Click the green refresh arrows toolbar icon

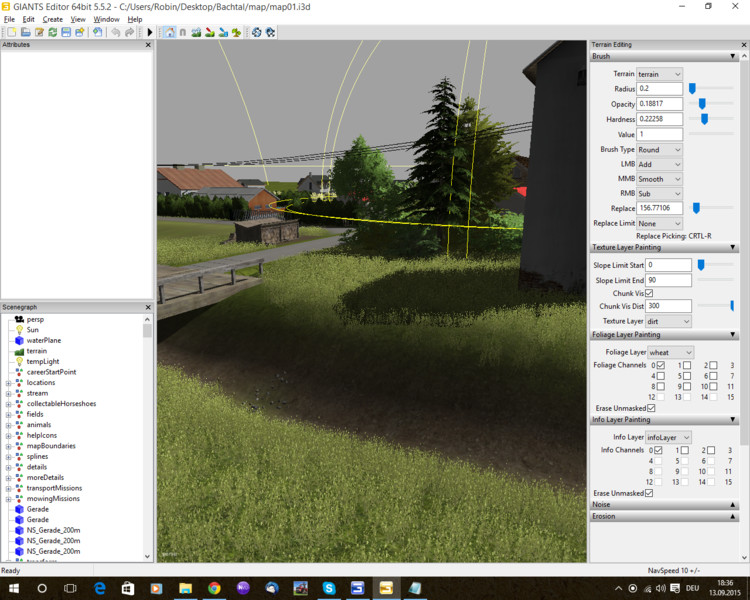click(x=53, y=32)
